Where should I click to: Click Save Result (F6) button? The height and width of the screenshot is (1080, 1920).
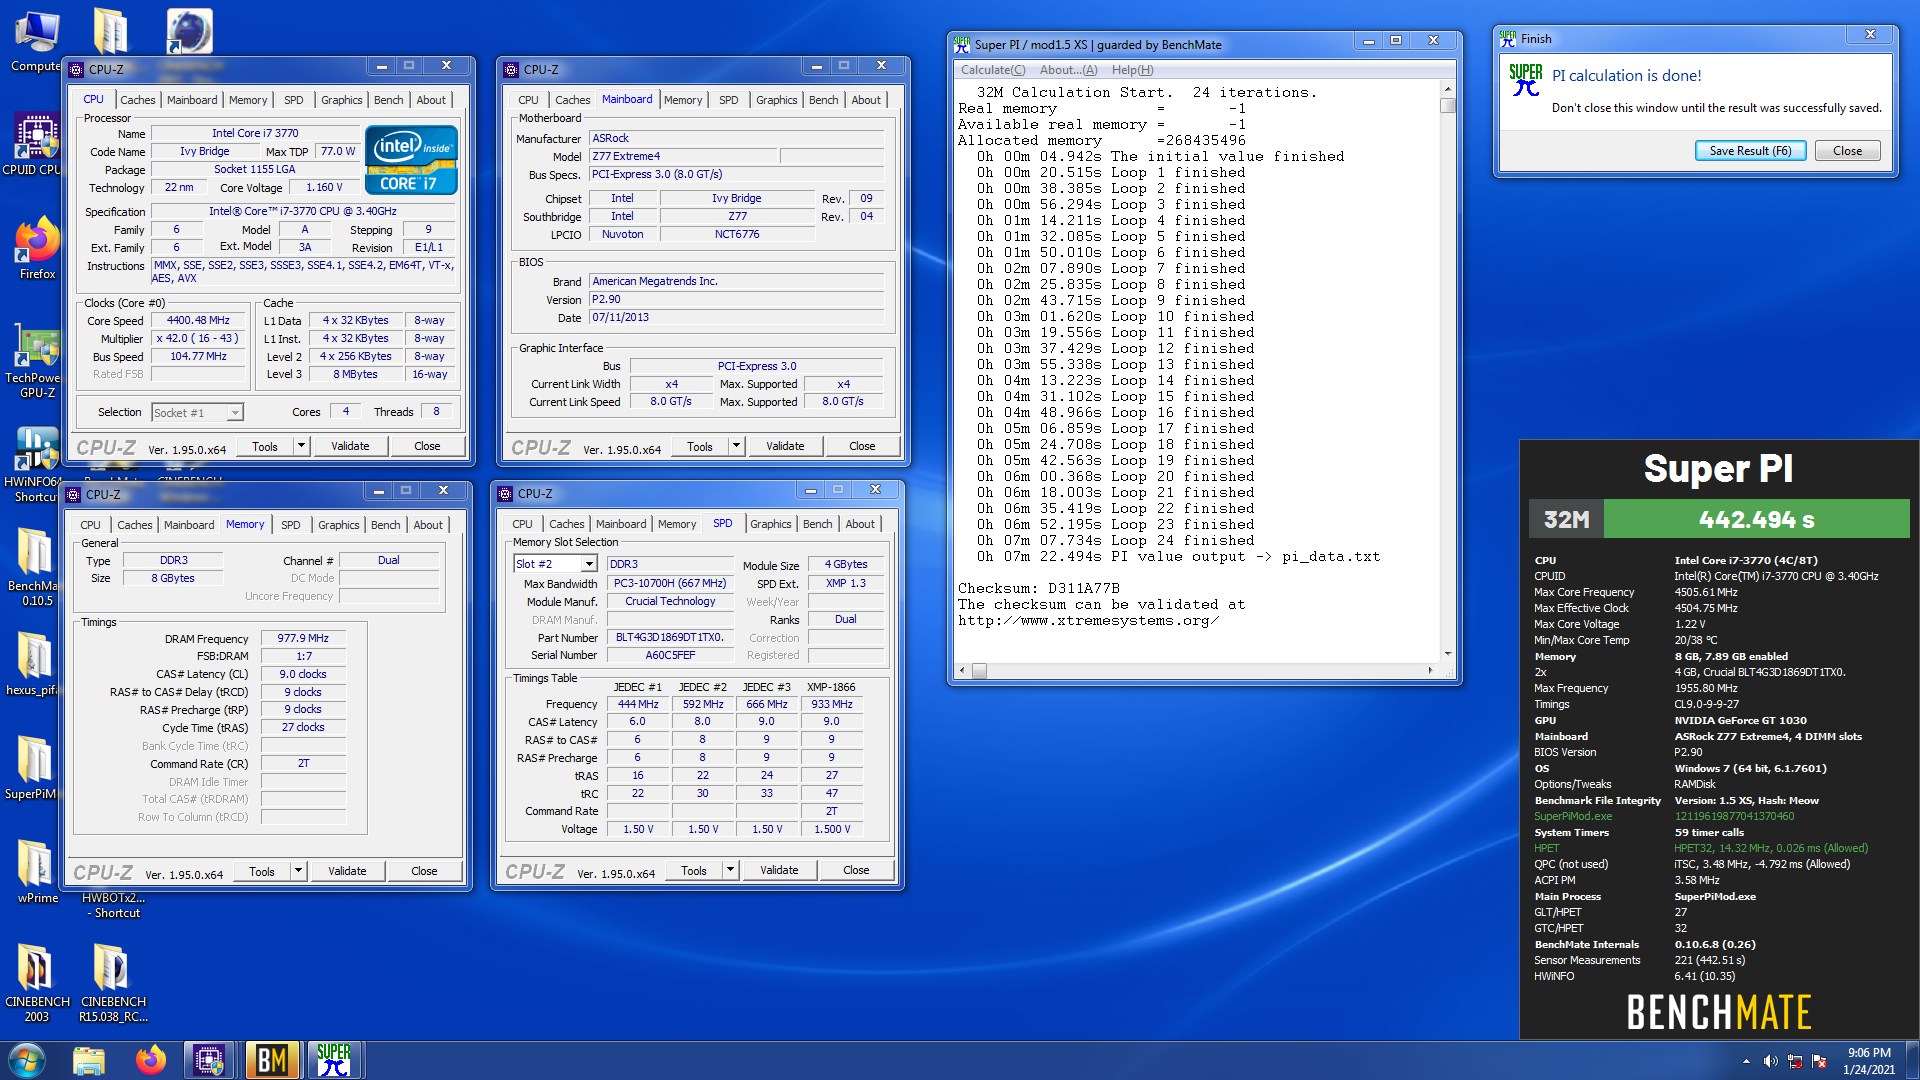1750,151
